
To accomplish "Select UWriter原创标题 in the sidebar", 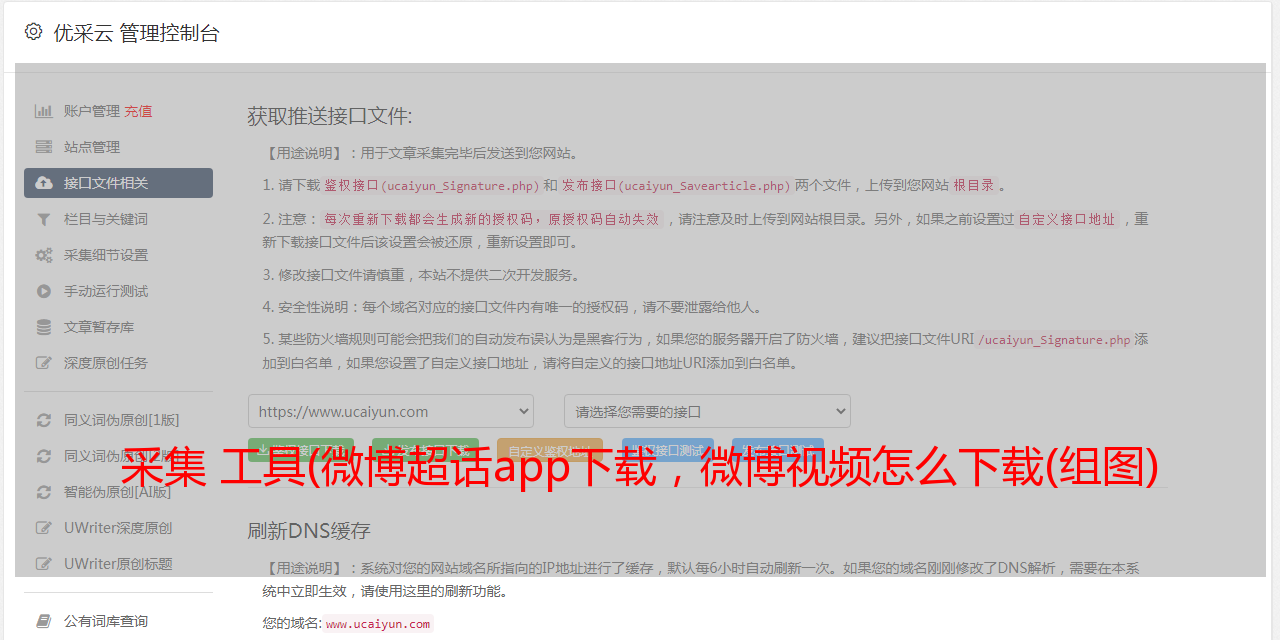I will tap(117, 564).
